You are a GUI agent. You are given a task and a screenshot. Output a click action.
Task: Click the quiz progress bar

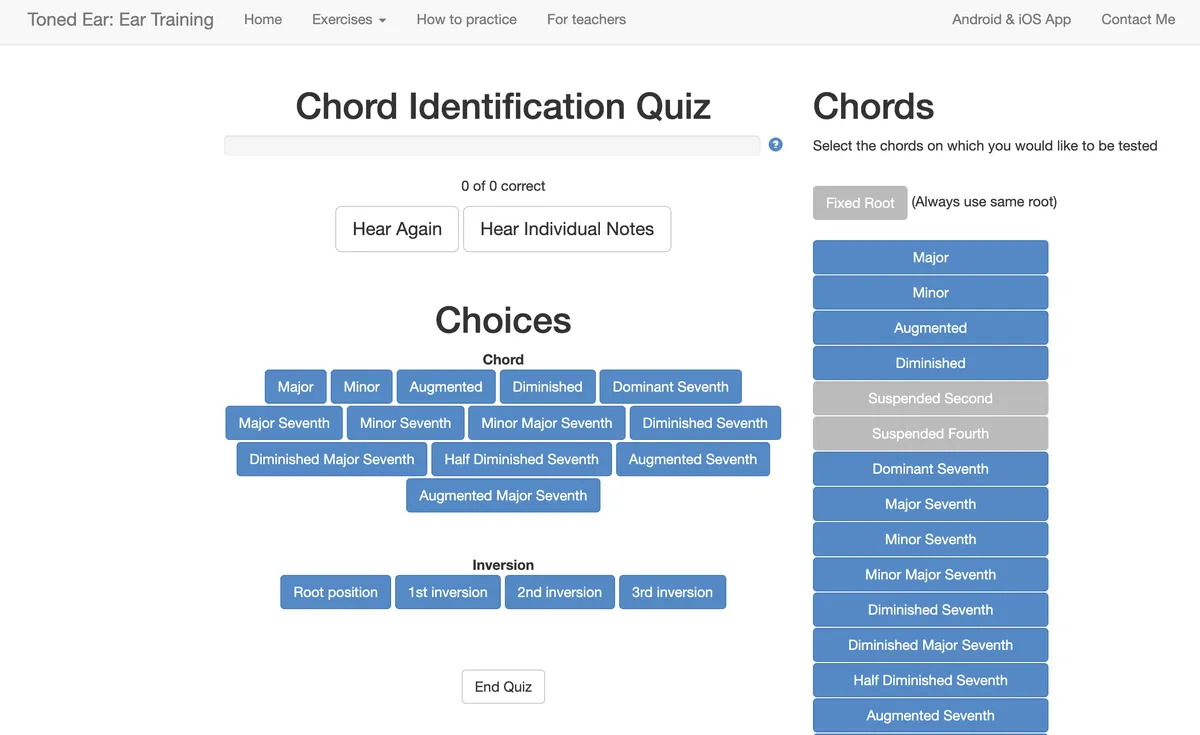click(x=492, y=145)
